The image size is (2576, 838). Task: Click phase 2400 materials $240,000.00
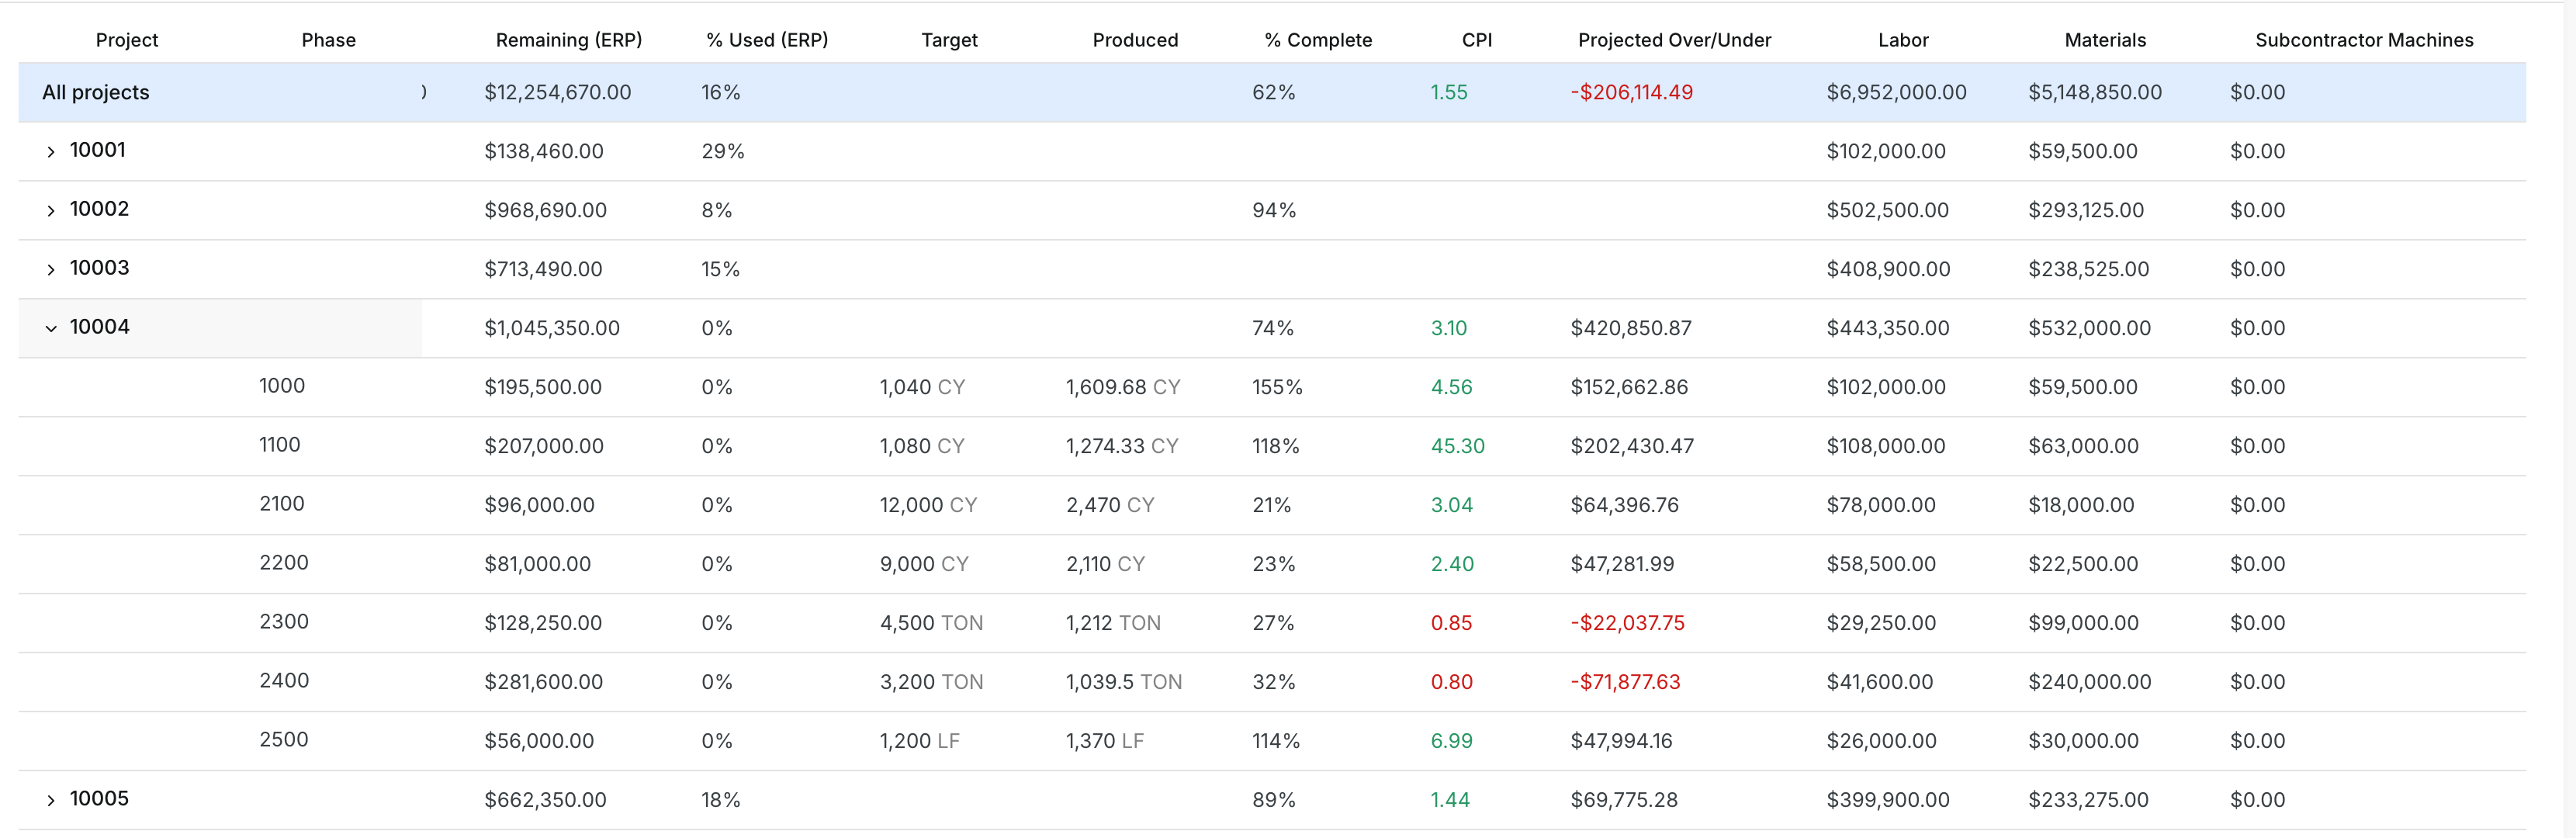pyautogui.click(x=2089, y=682)
